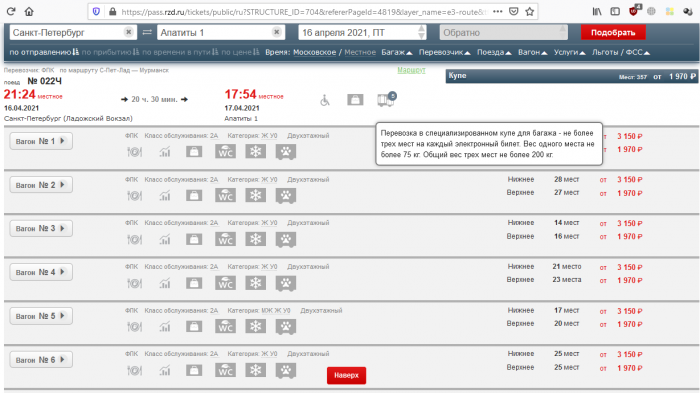This screenshot has width=700, height=393.
Task: Expand Вагон № 5 details
Action: click(41, 316)
